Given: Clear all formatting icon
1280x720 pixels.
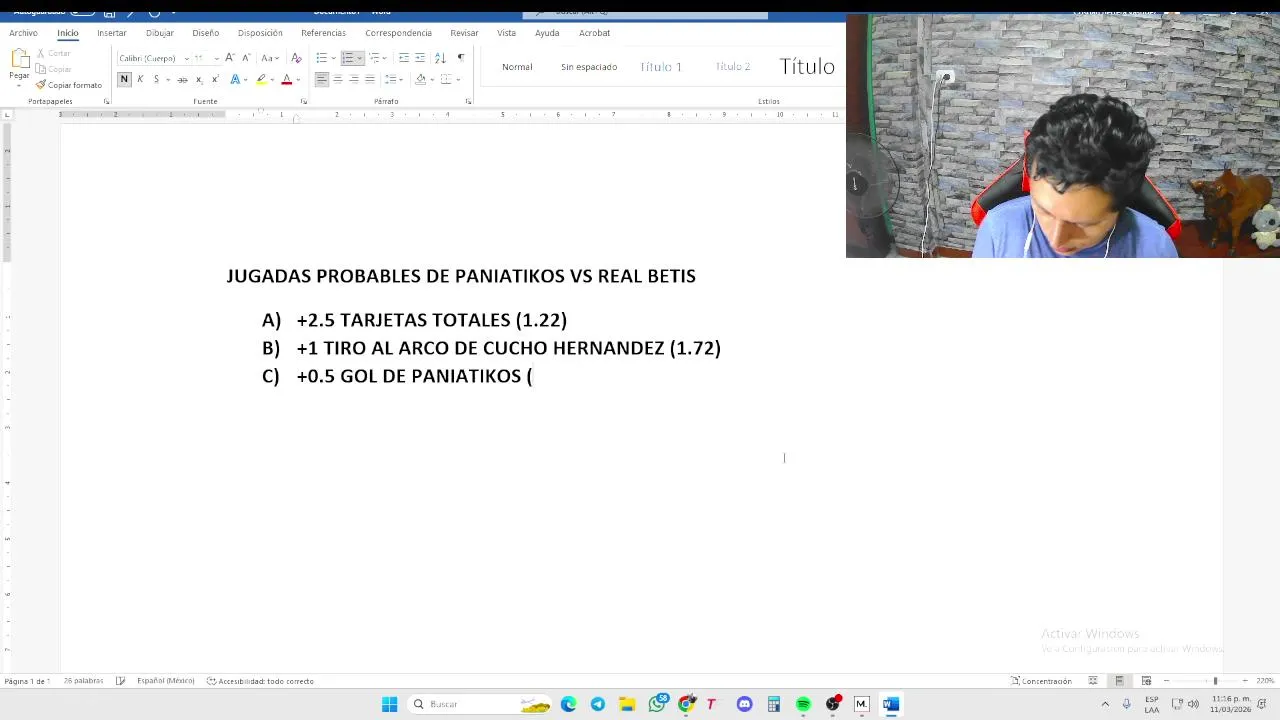Looking at the screenshot, I should click(x=296, y=58).
